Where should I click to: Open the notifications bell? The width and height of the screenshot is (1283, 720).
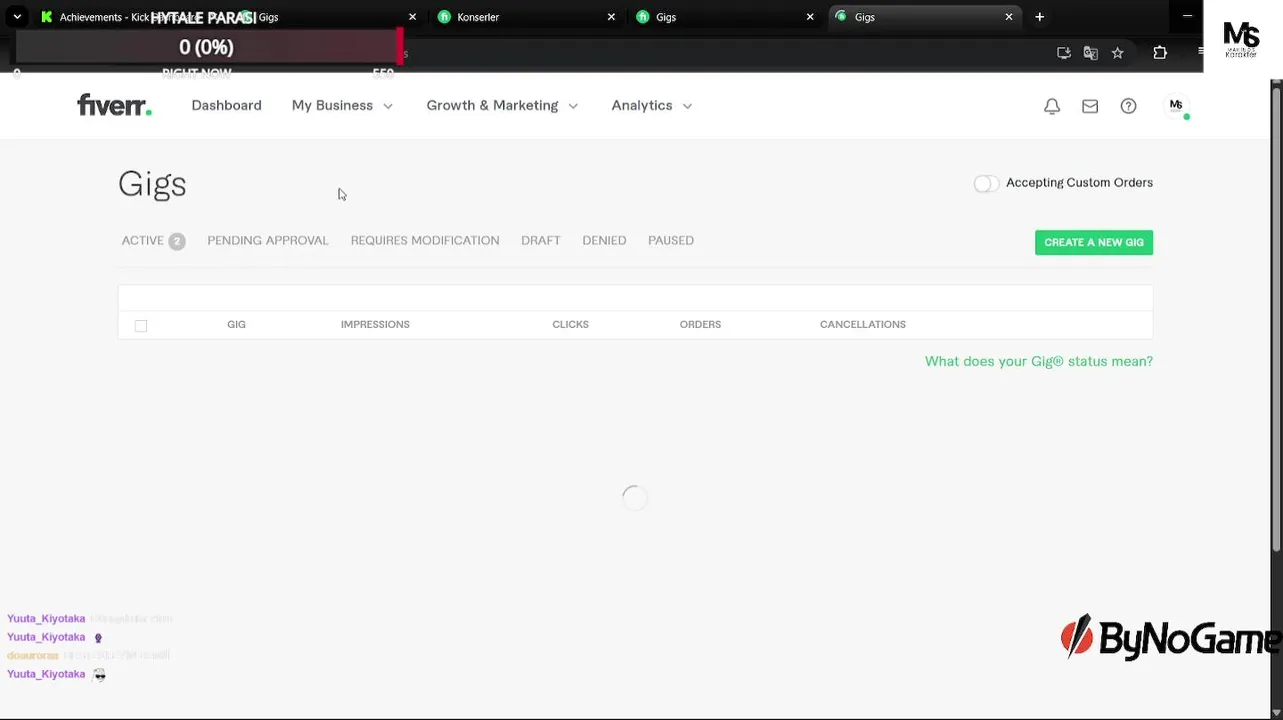[x=1052, y=106]
